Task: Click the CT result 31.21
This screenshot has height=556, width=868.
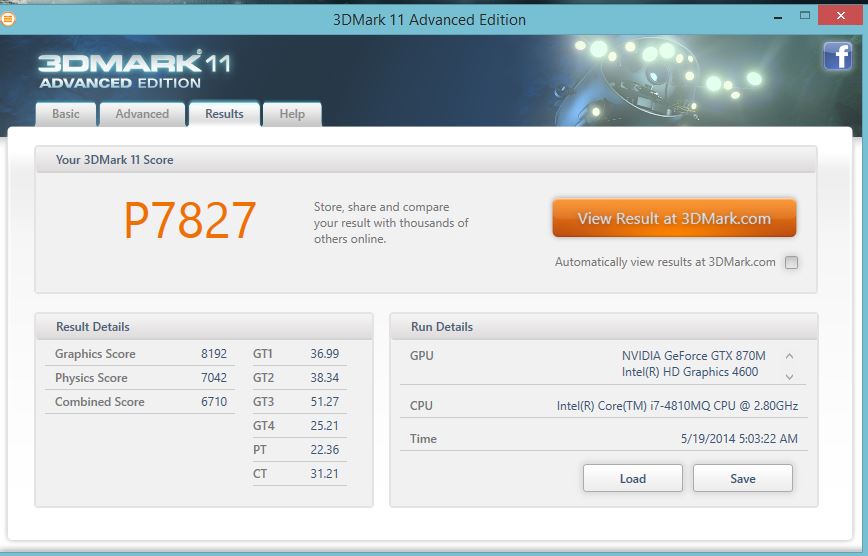Action: (x=324, y=473)
